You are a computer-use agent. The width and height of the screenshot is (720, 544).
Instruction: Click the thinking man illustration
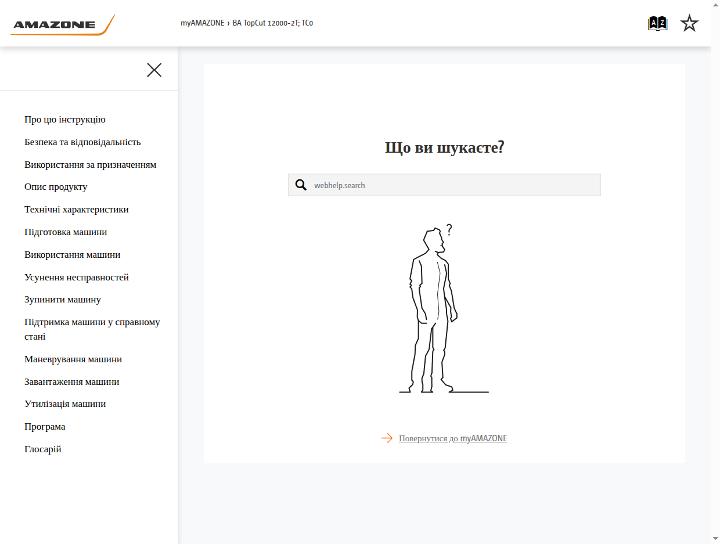click(x=444, y=308)
